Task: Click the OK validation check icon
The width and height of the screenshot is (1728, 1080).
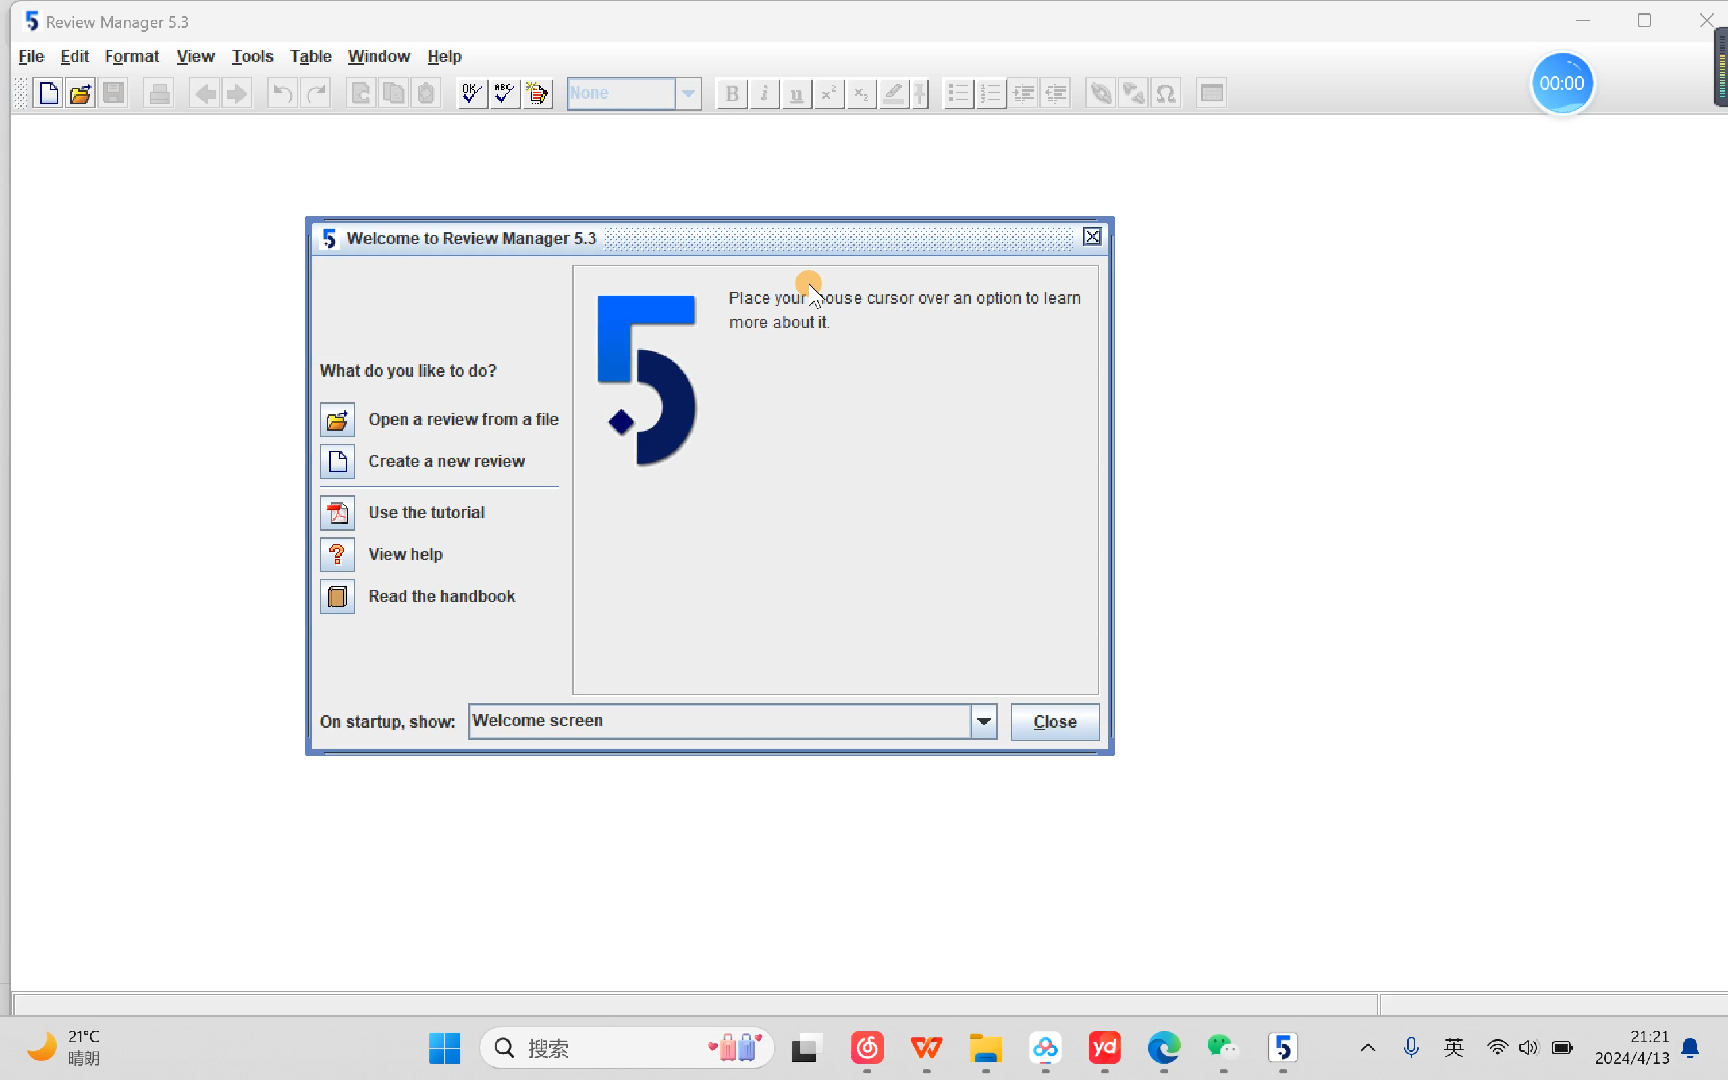Action: (472, 93)
